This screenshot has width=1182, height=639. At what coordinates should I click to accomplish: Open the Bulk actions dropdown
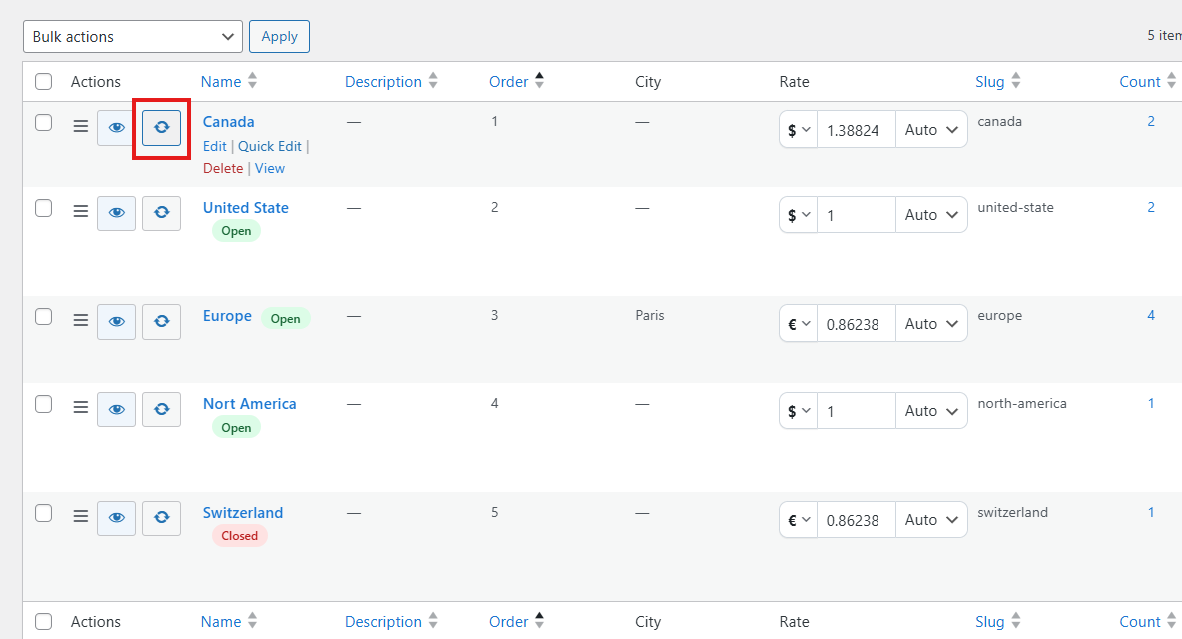click(x=132, y=37)
